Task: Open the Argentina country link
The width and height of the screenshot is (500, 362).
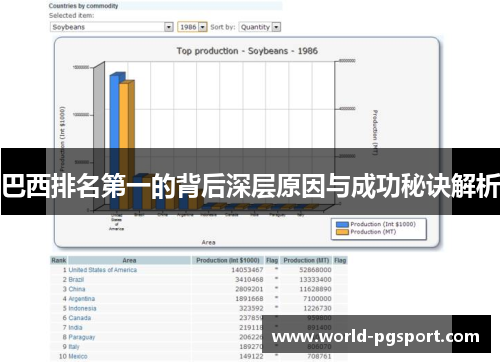Action: 82,299
